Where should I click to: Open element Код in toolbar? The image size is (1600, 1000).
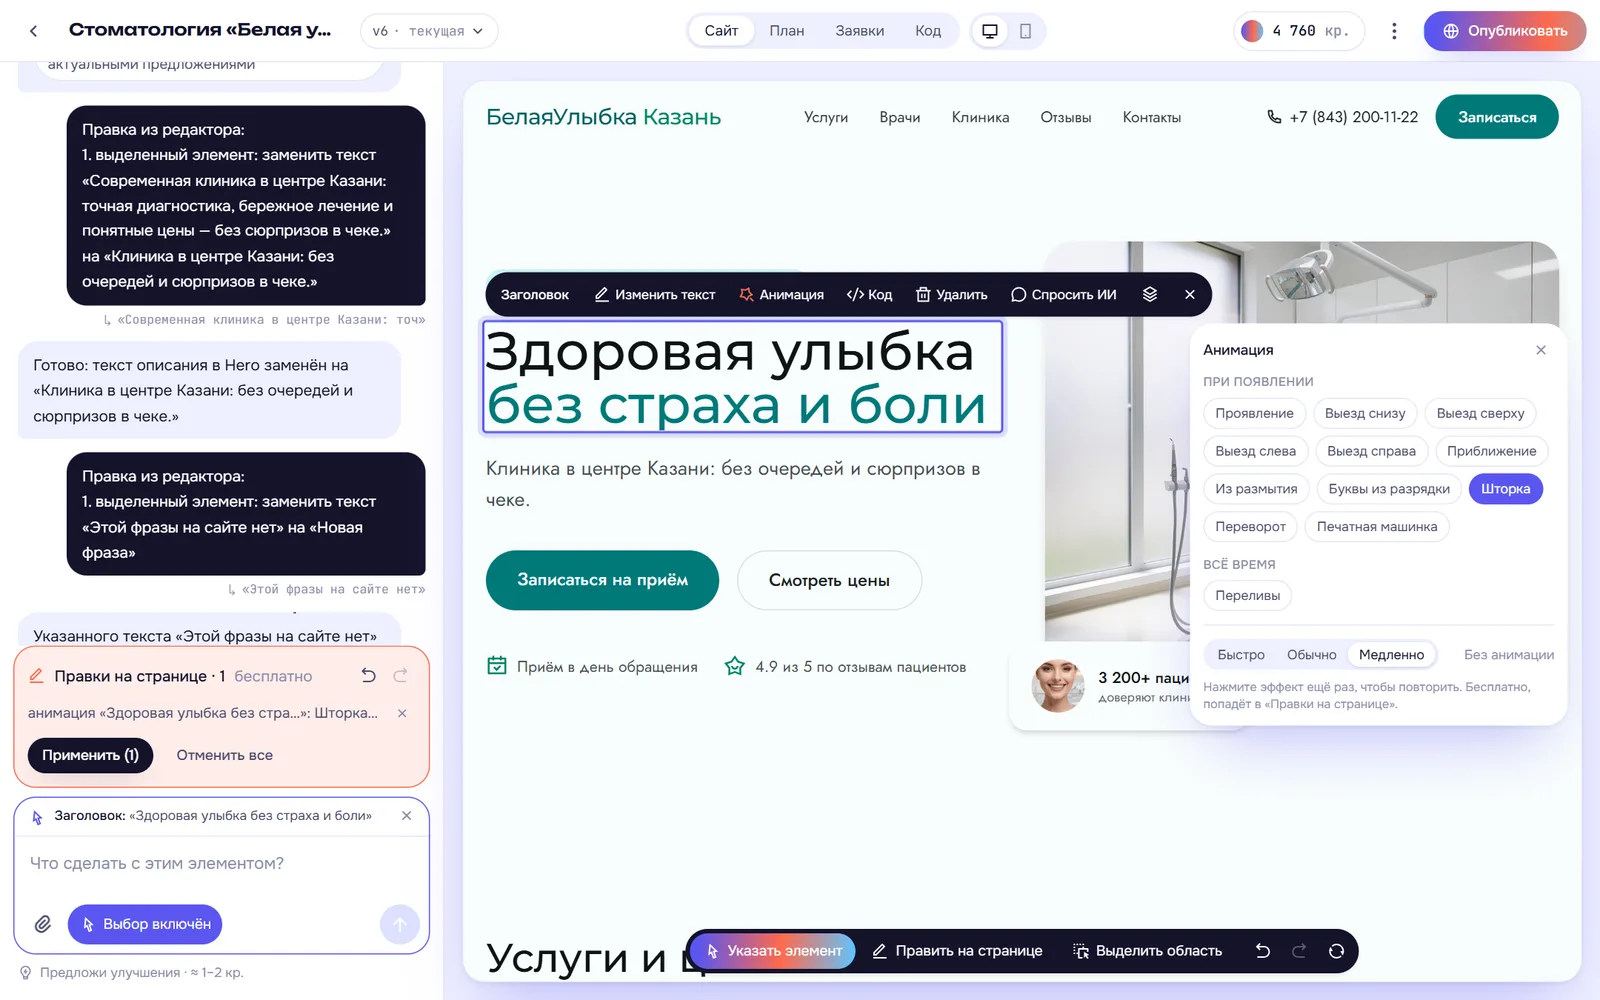coord(869,295)
